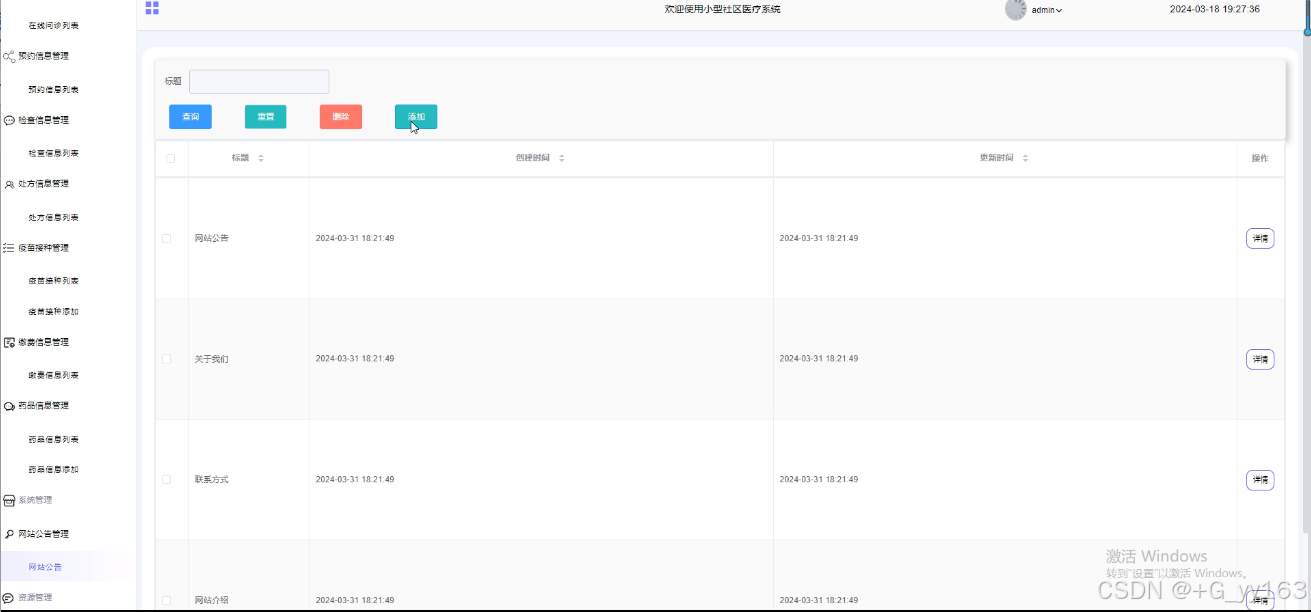Click the 重置 button

(x=266, y=117)
